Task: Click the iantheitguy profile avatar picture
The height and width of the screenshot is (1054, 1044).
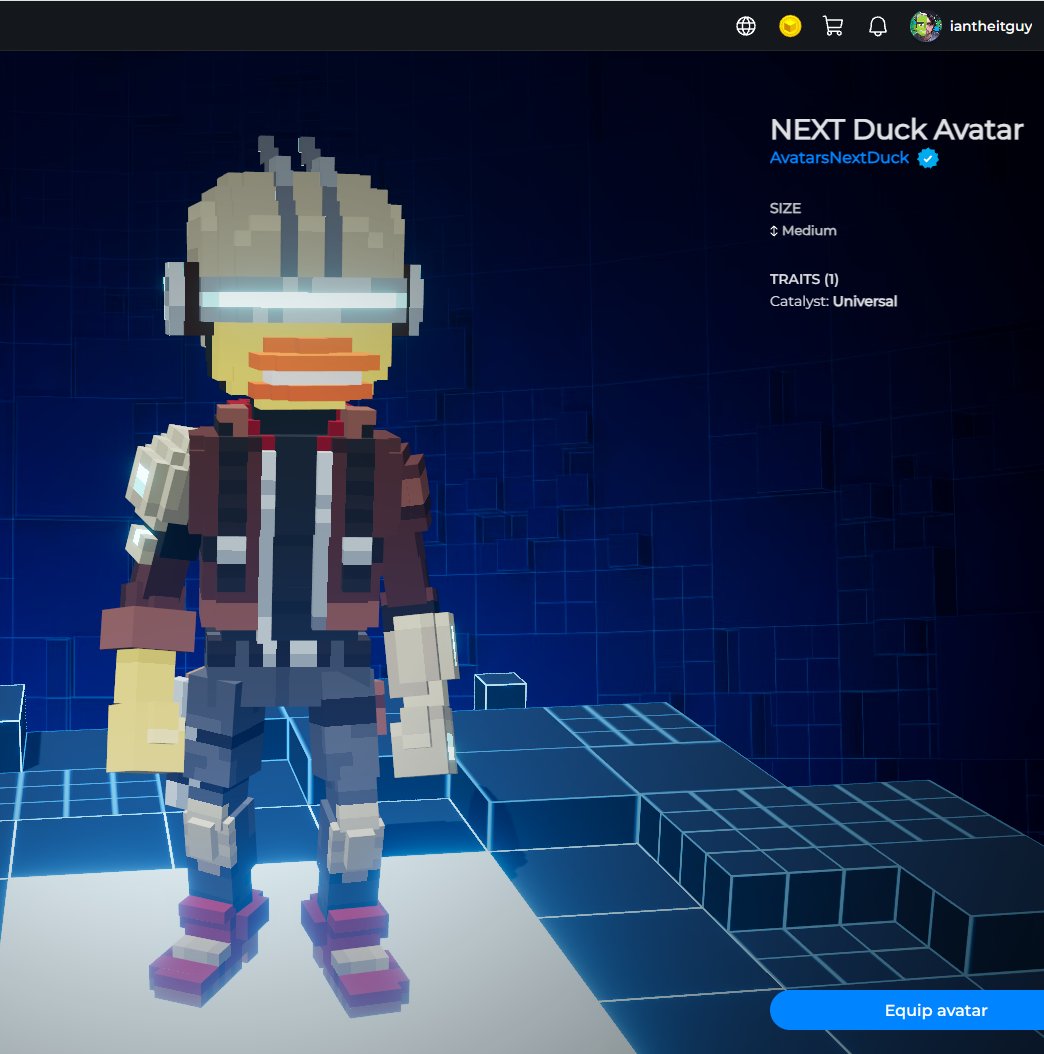Action: click(x=926, y=26)
